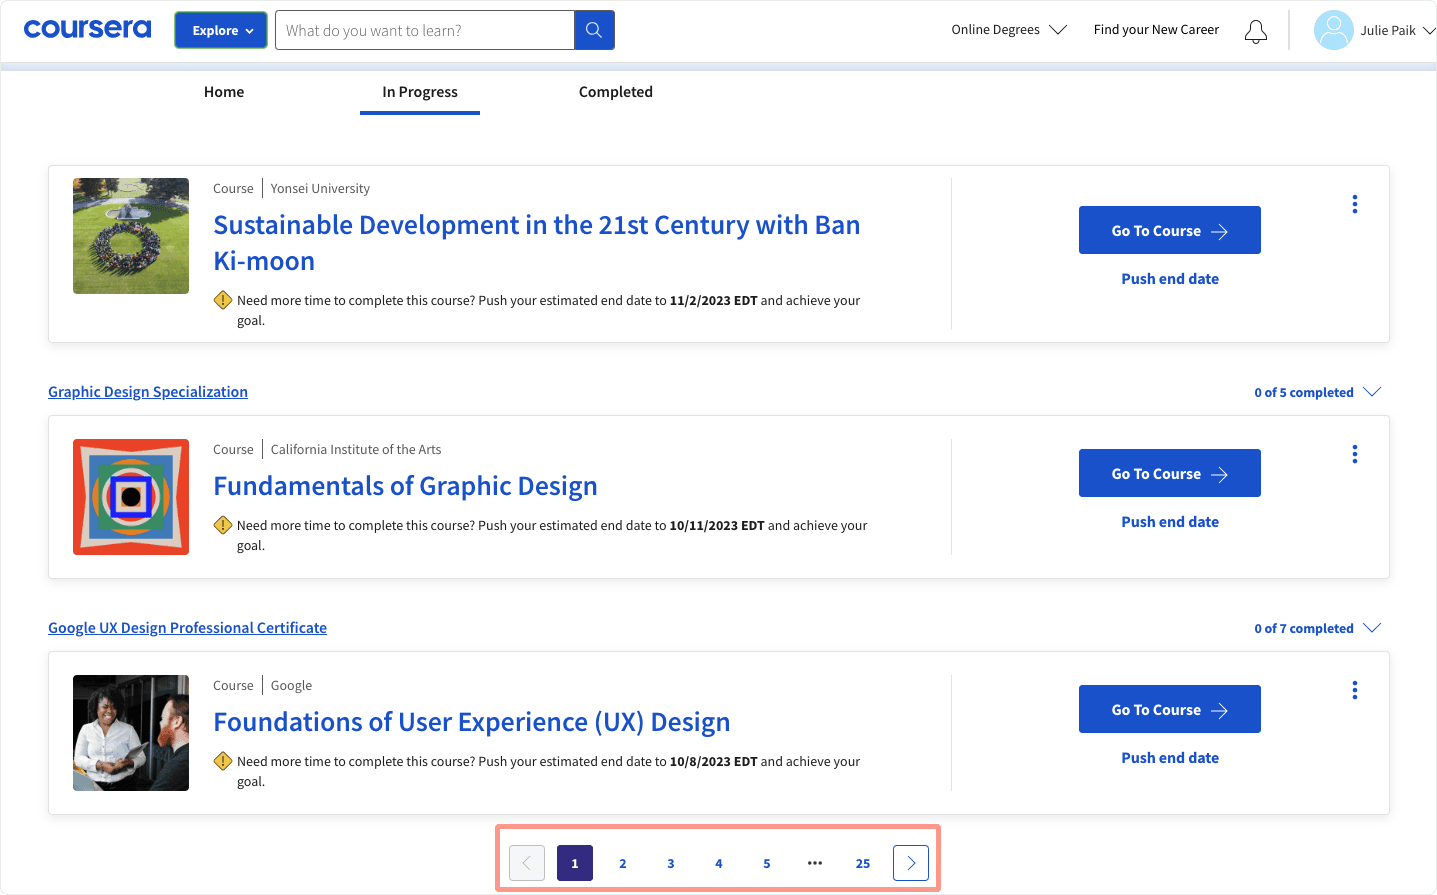Switch to the Completed tab
Image resolution: width=1437 pixels, height=895 pixels.
click(x=616, y=92)
